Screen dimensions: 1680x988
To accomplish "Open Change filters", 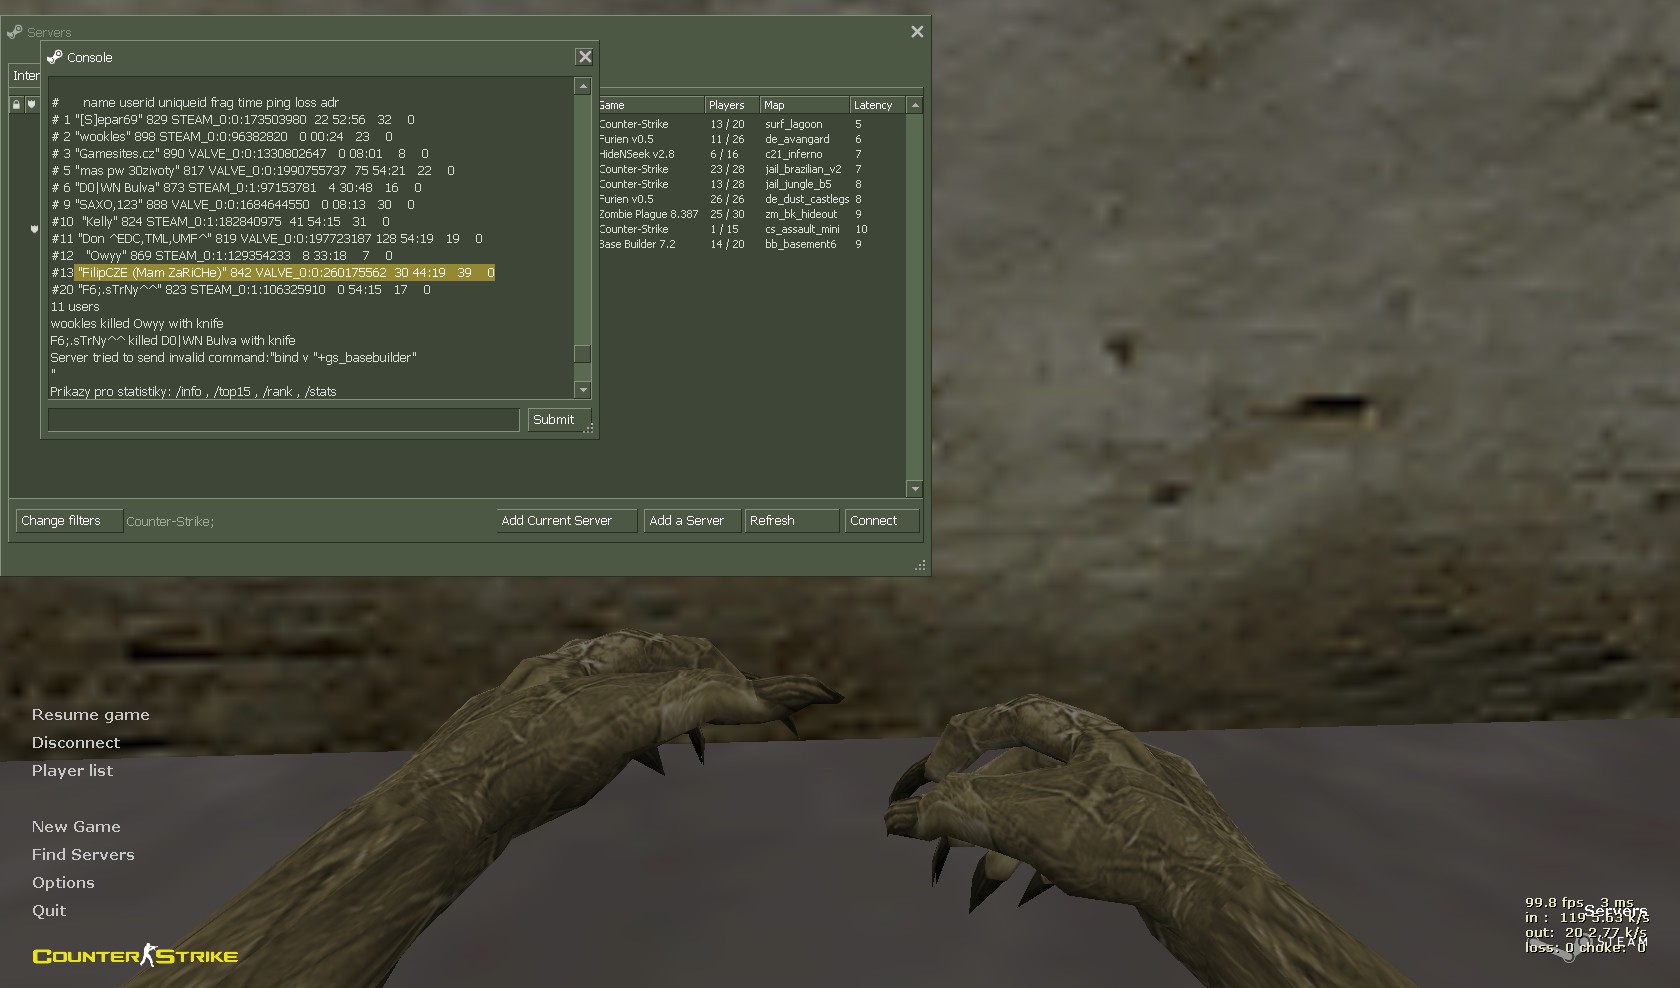I will [69, 521].
